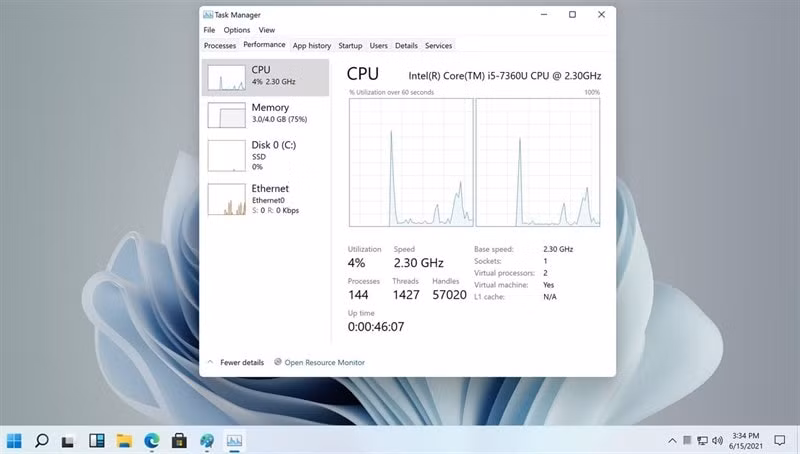Viewport: 800px width, 454px height.
Task: Select Ethernet in the performance sidebar
Action: [265, 199]
